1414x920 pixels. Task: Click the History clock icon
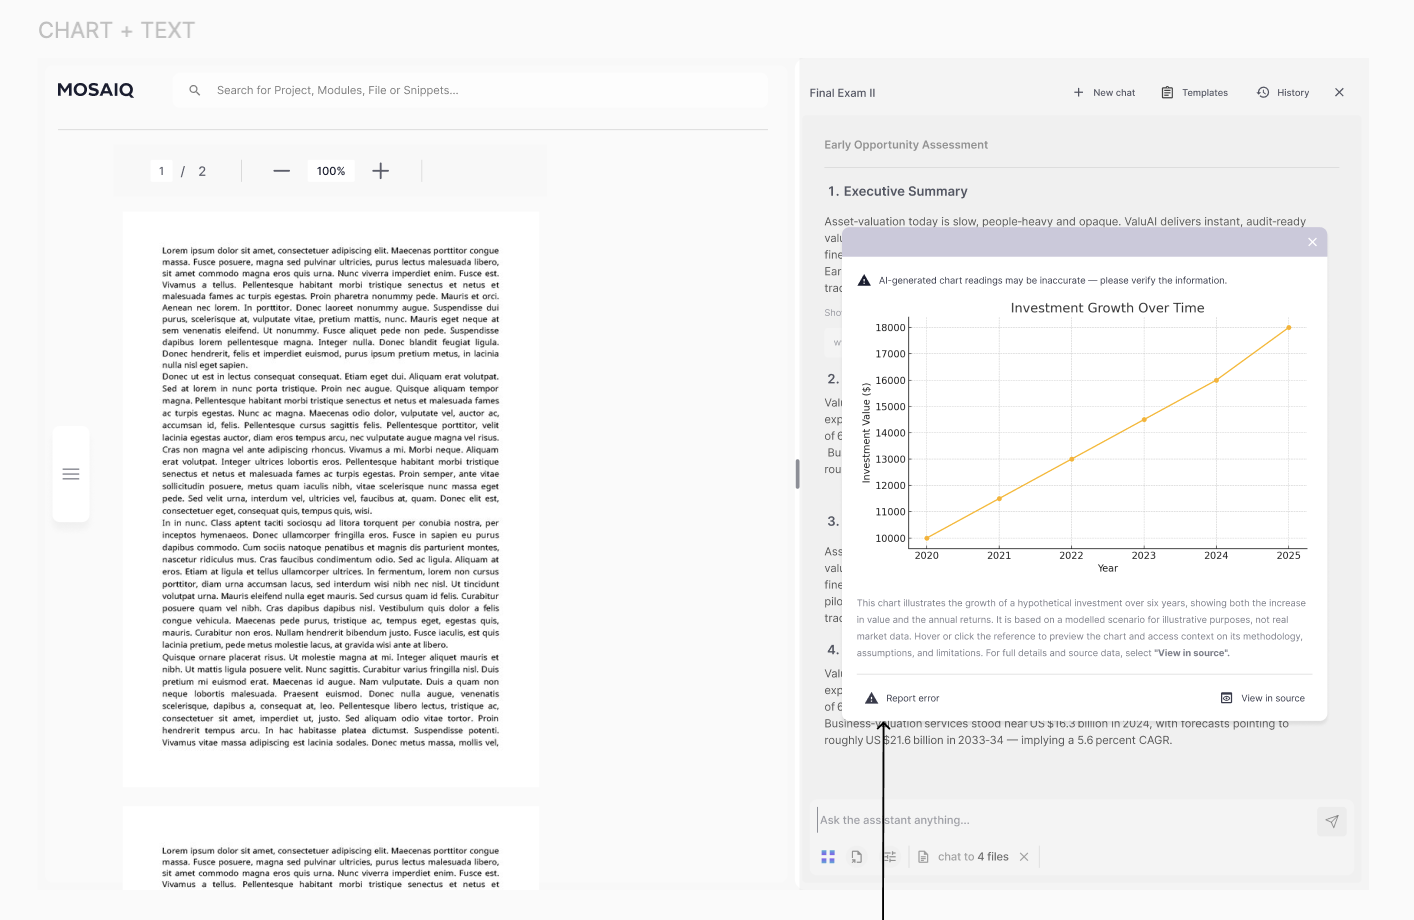(x=1262, y=92)
